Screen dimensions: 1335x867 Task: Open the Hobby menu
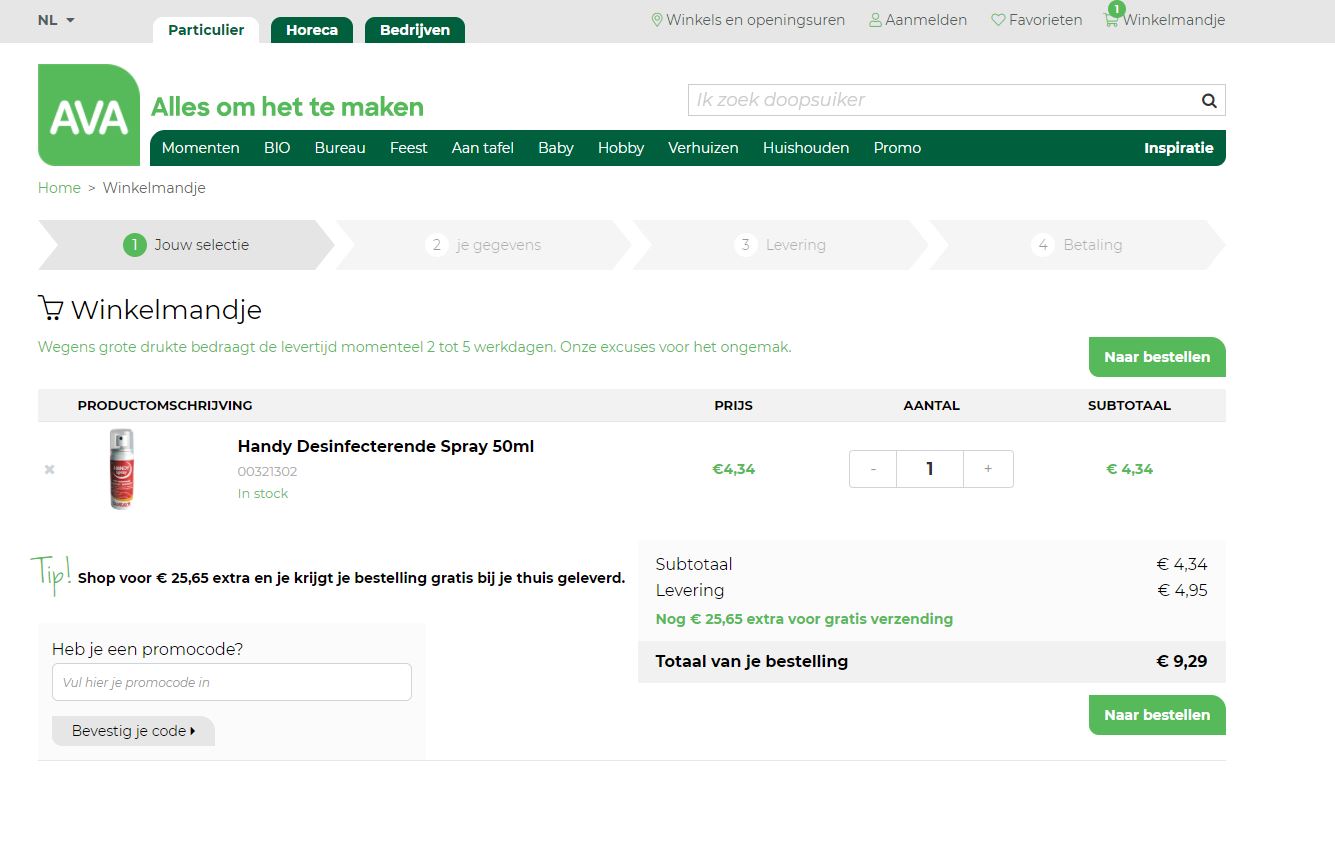(621, 148)
